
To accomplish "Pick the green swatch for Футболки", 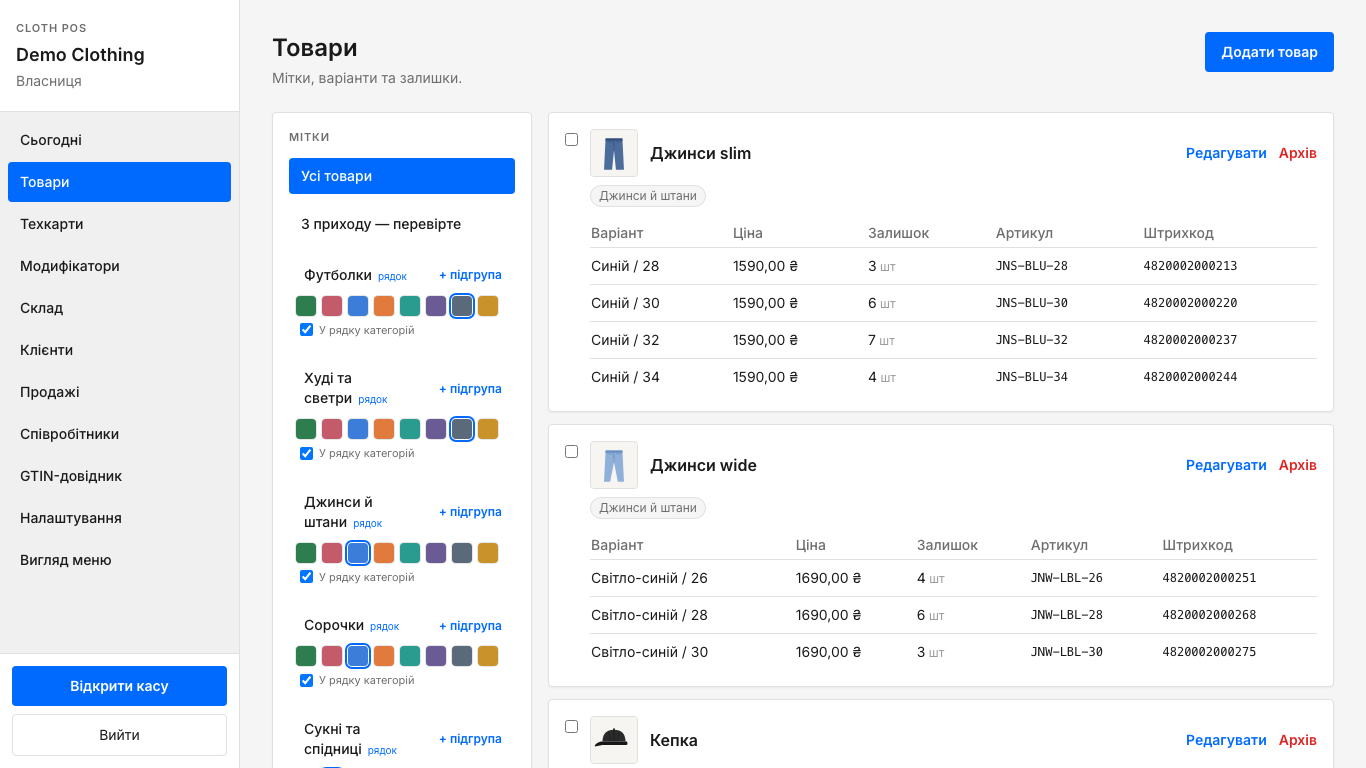I will click(306, 306).
